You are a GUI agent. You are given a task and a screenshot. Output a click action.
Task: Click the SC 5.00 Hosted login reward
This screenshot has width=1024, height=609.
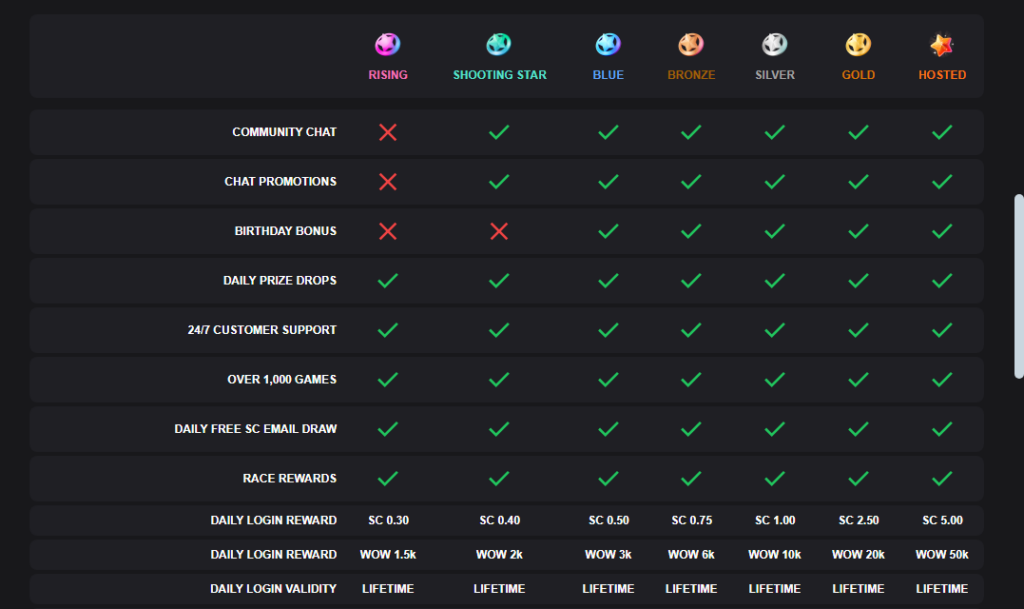coord(941,520)
